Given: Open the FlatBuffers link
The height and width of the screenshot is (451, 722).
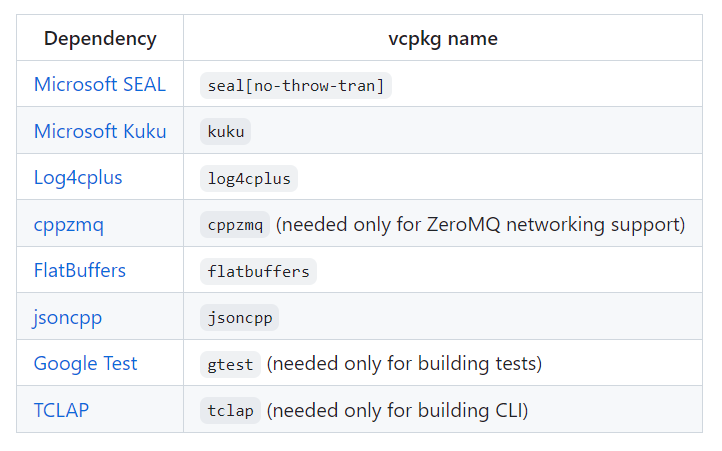Looking at the screenshot, I should (x=80, y=271).
